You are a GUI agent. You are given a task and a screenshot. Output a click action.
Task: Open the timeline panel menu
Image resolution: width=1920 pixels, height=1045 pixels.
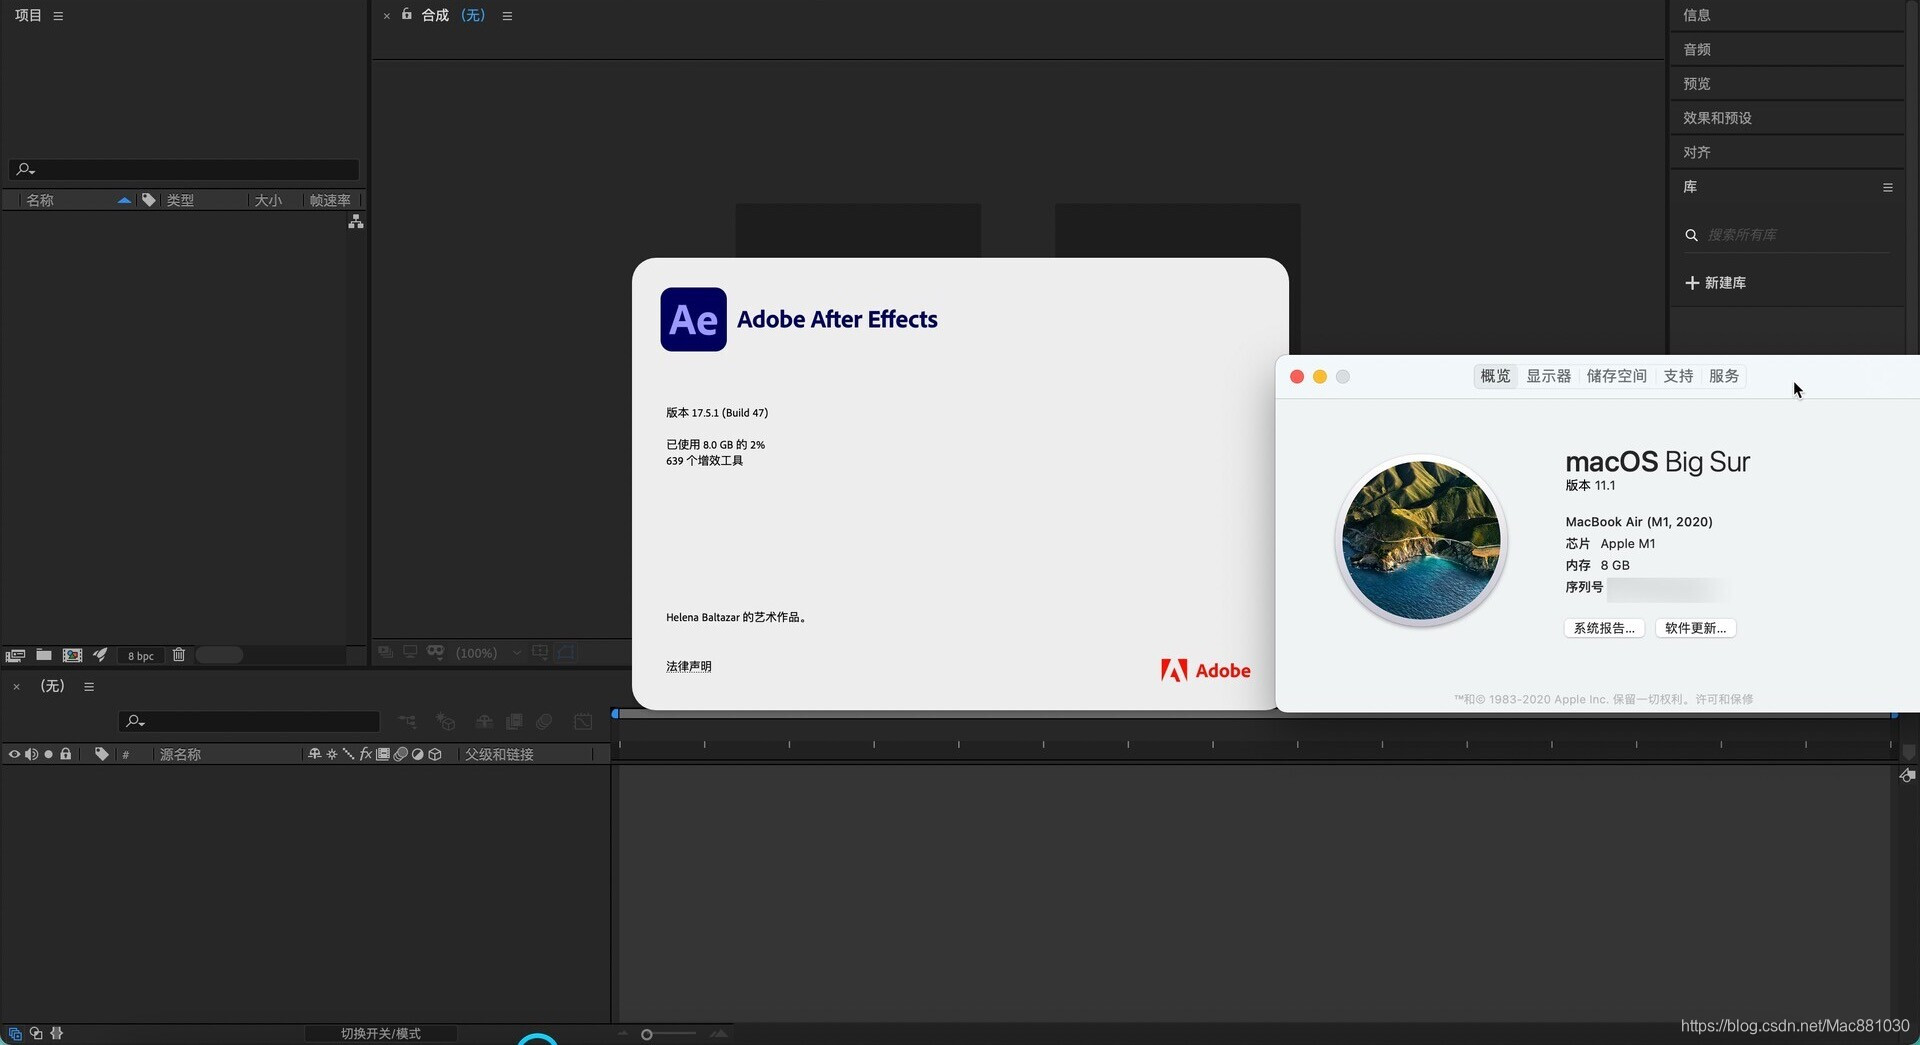point(89,687)
